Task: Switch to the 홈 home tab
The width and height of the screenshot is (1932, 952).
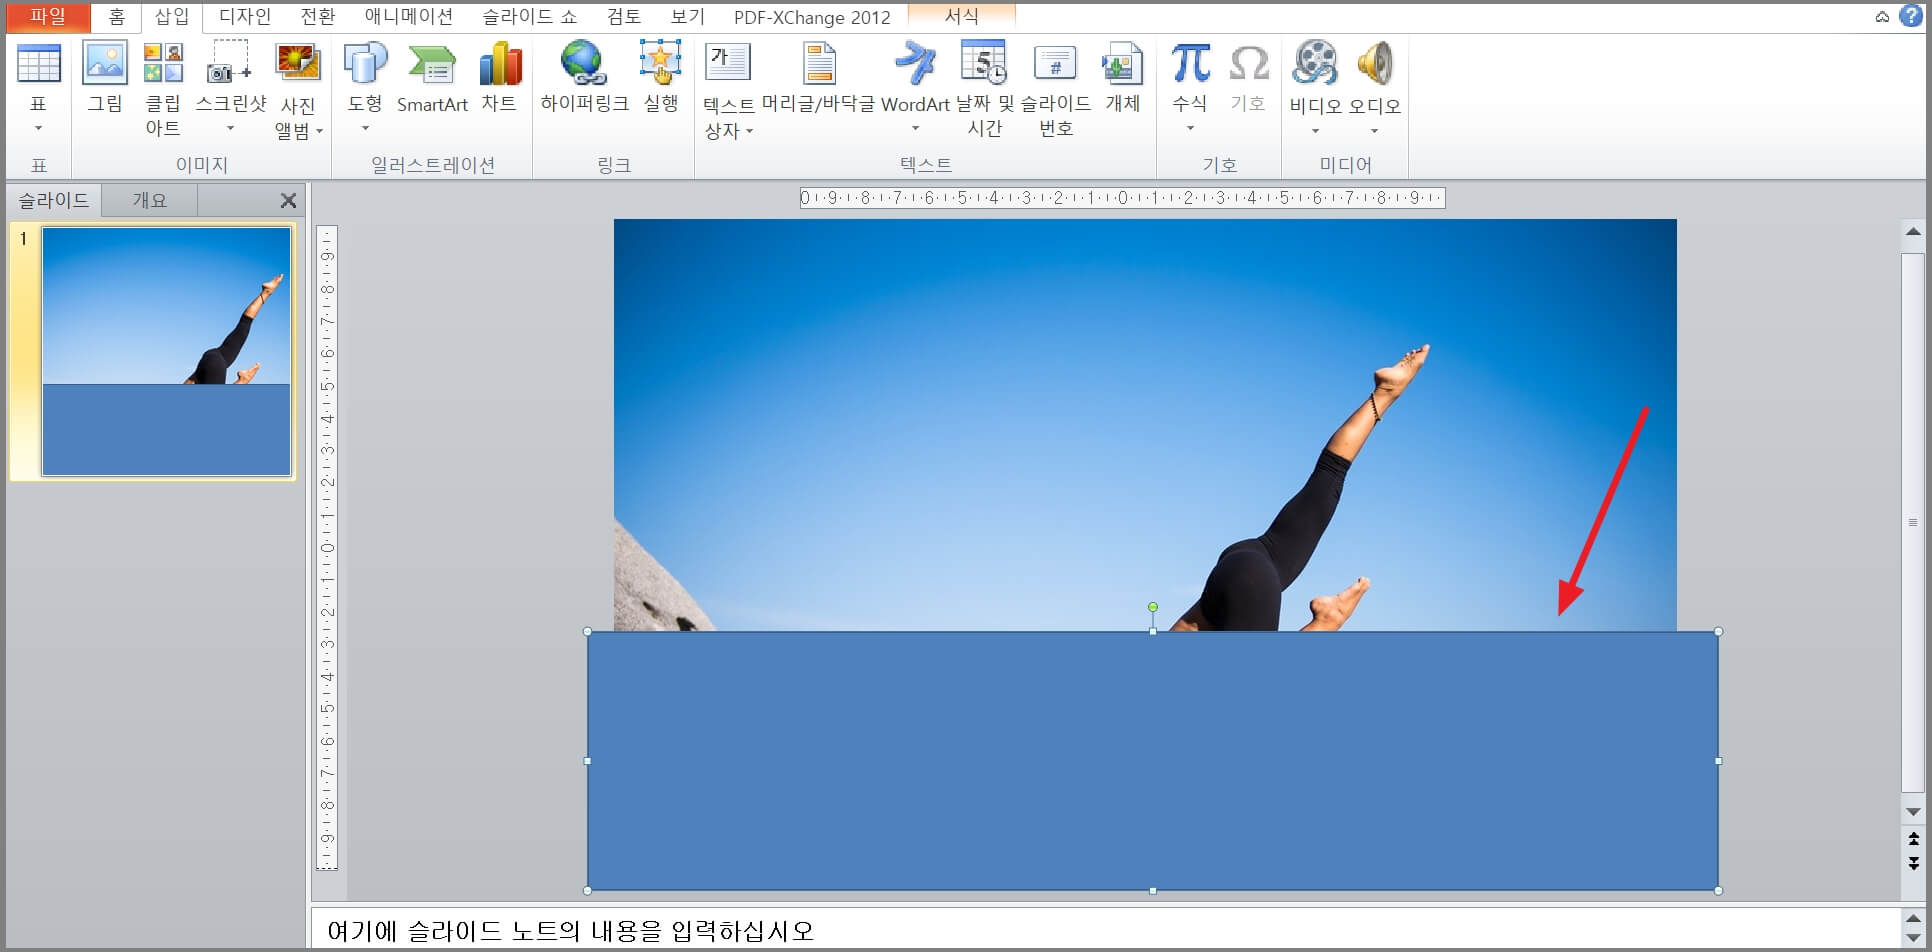Action: tap(117, 16)
